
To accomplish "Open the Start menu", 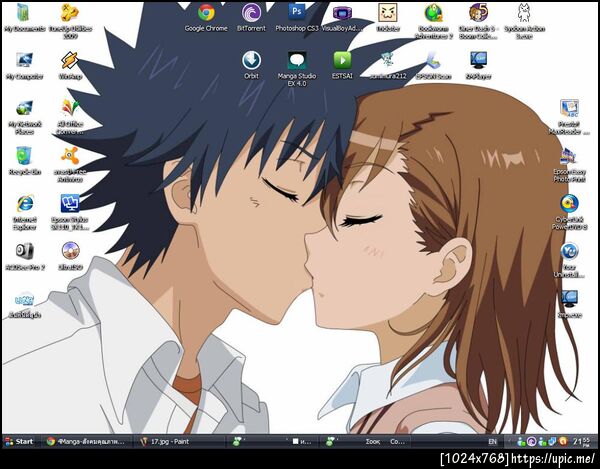I will click(19, 441).
